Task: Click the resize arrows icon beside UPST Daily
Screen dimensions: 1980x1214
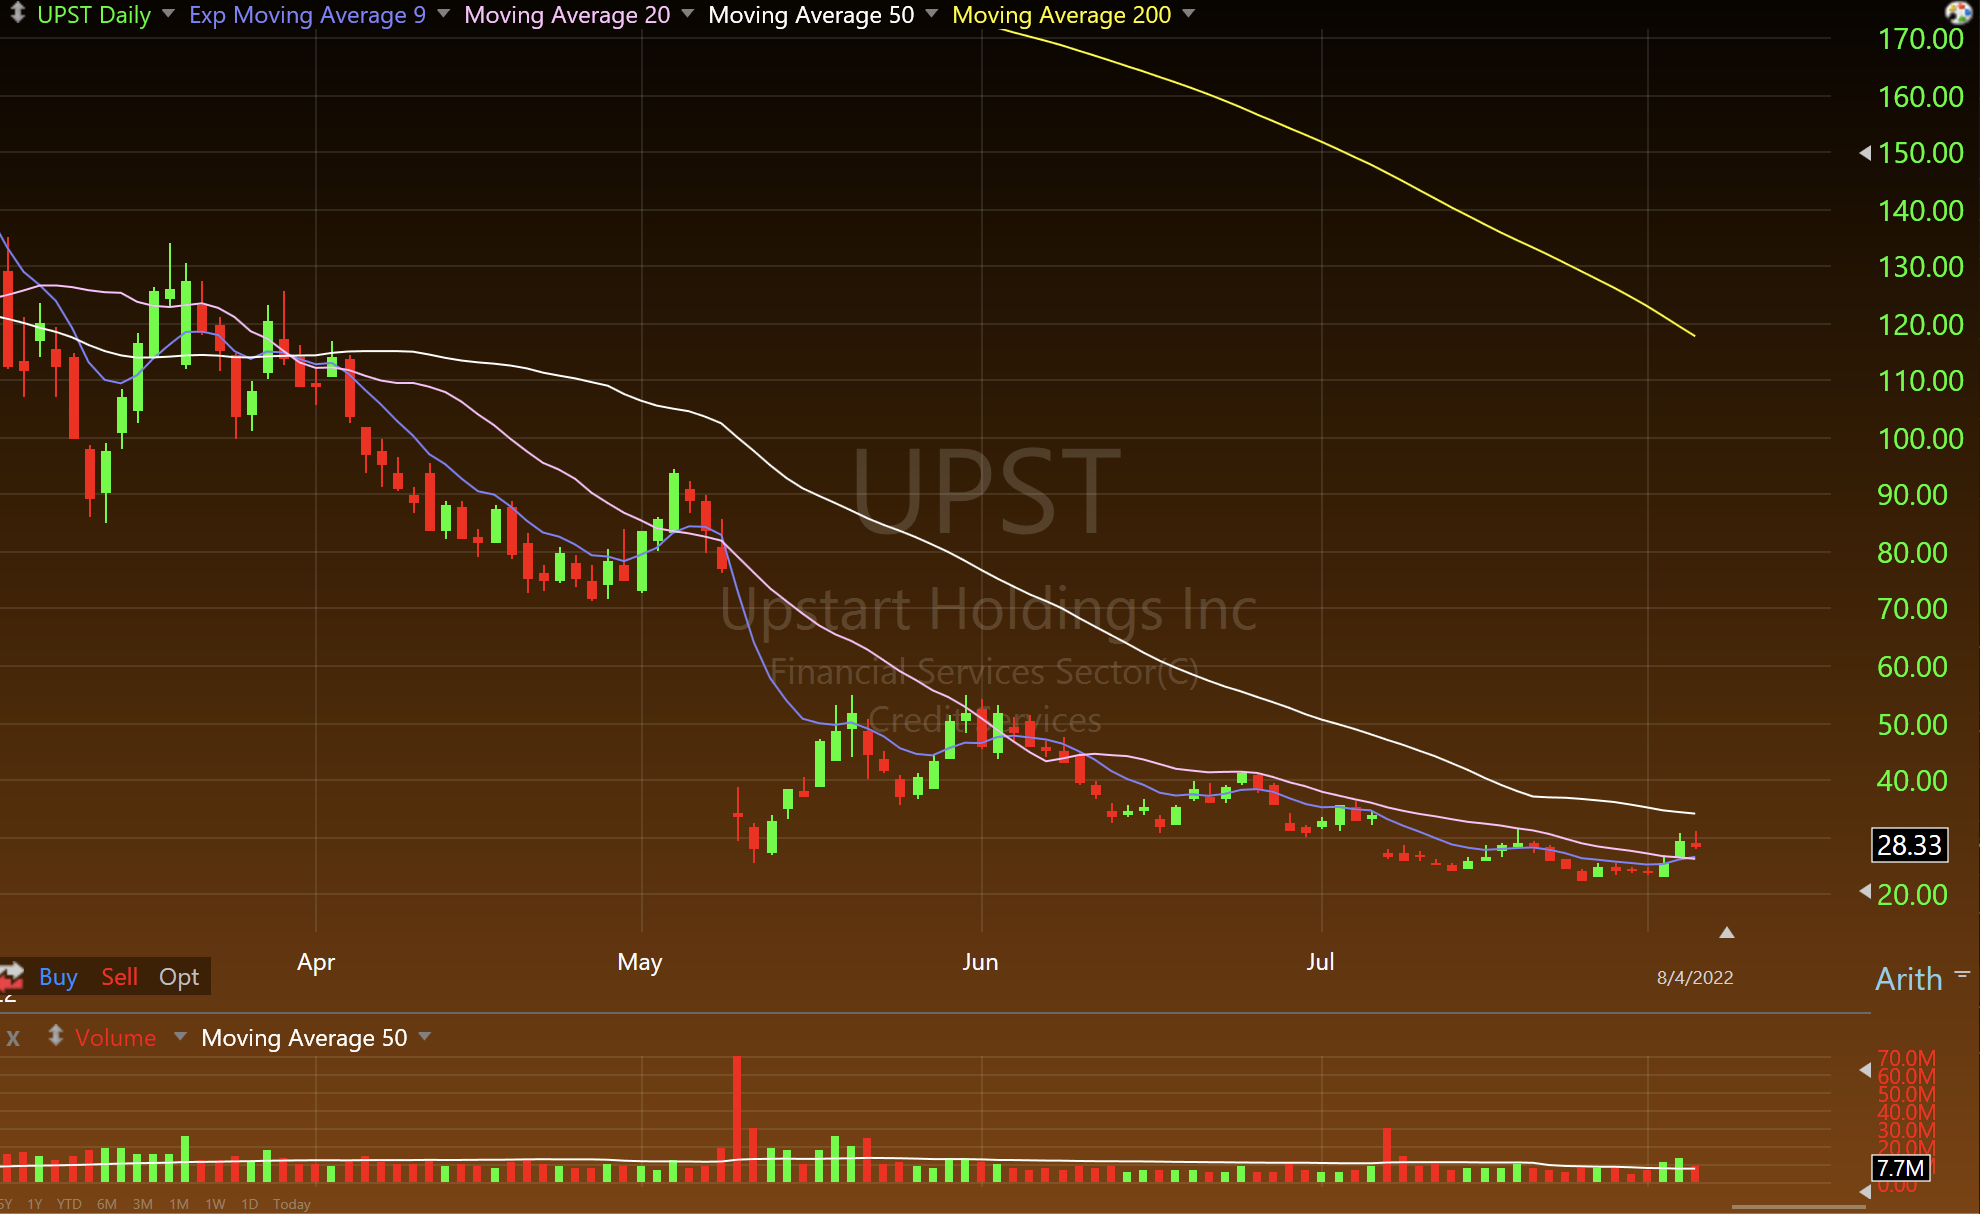Action: click(x=17, y=13)
